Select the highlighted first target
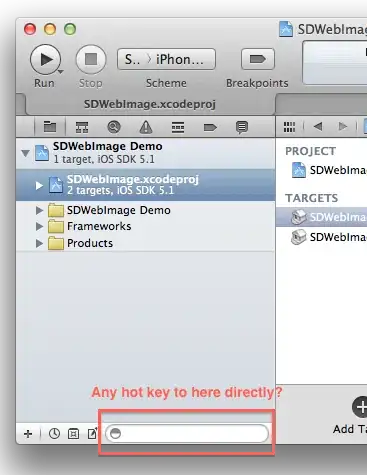 coord(322,217)
